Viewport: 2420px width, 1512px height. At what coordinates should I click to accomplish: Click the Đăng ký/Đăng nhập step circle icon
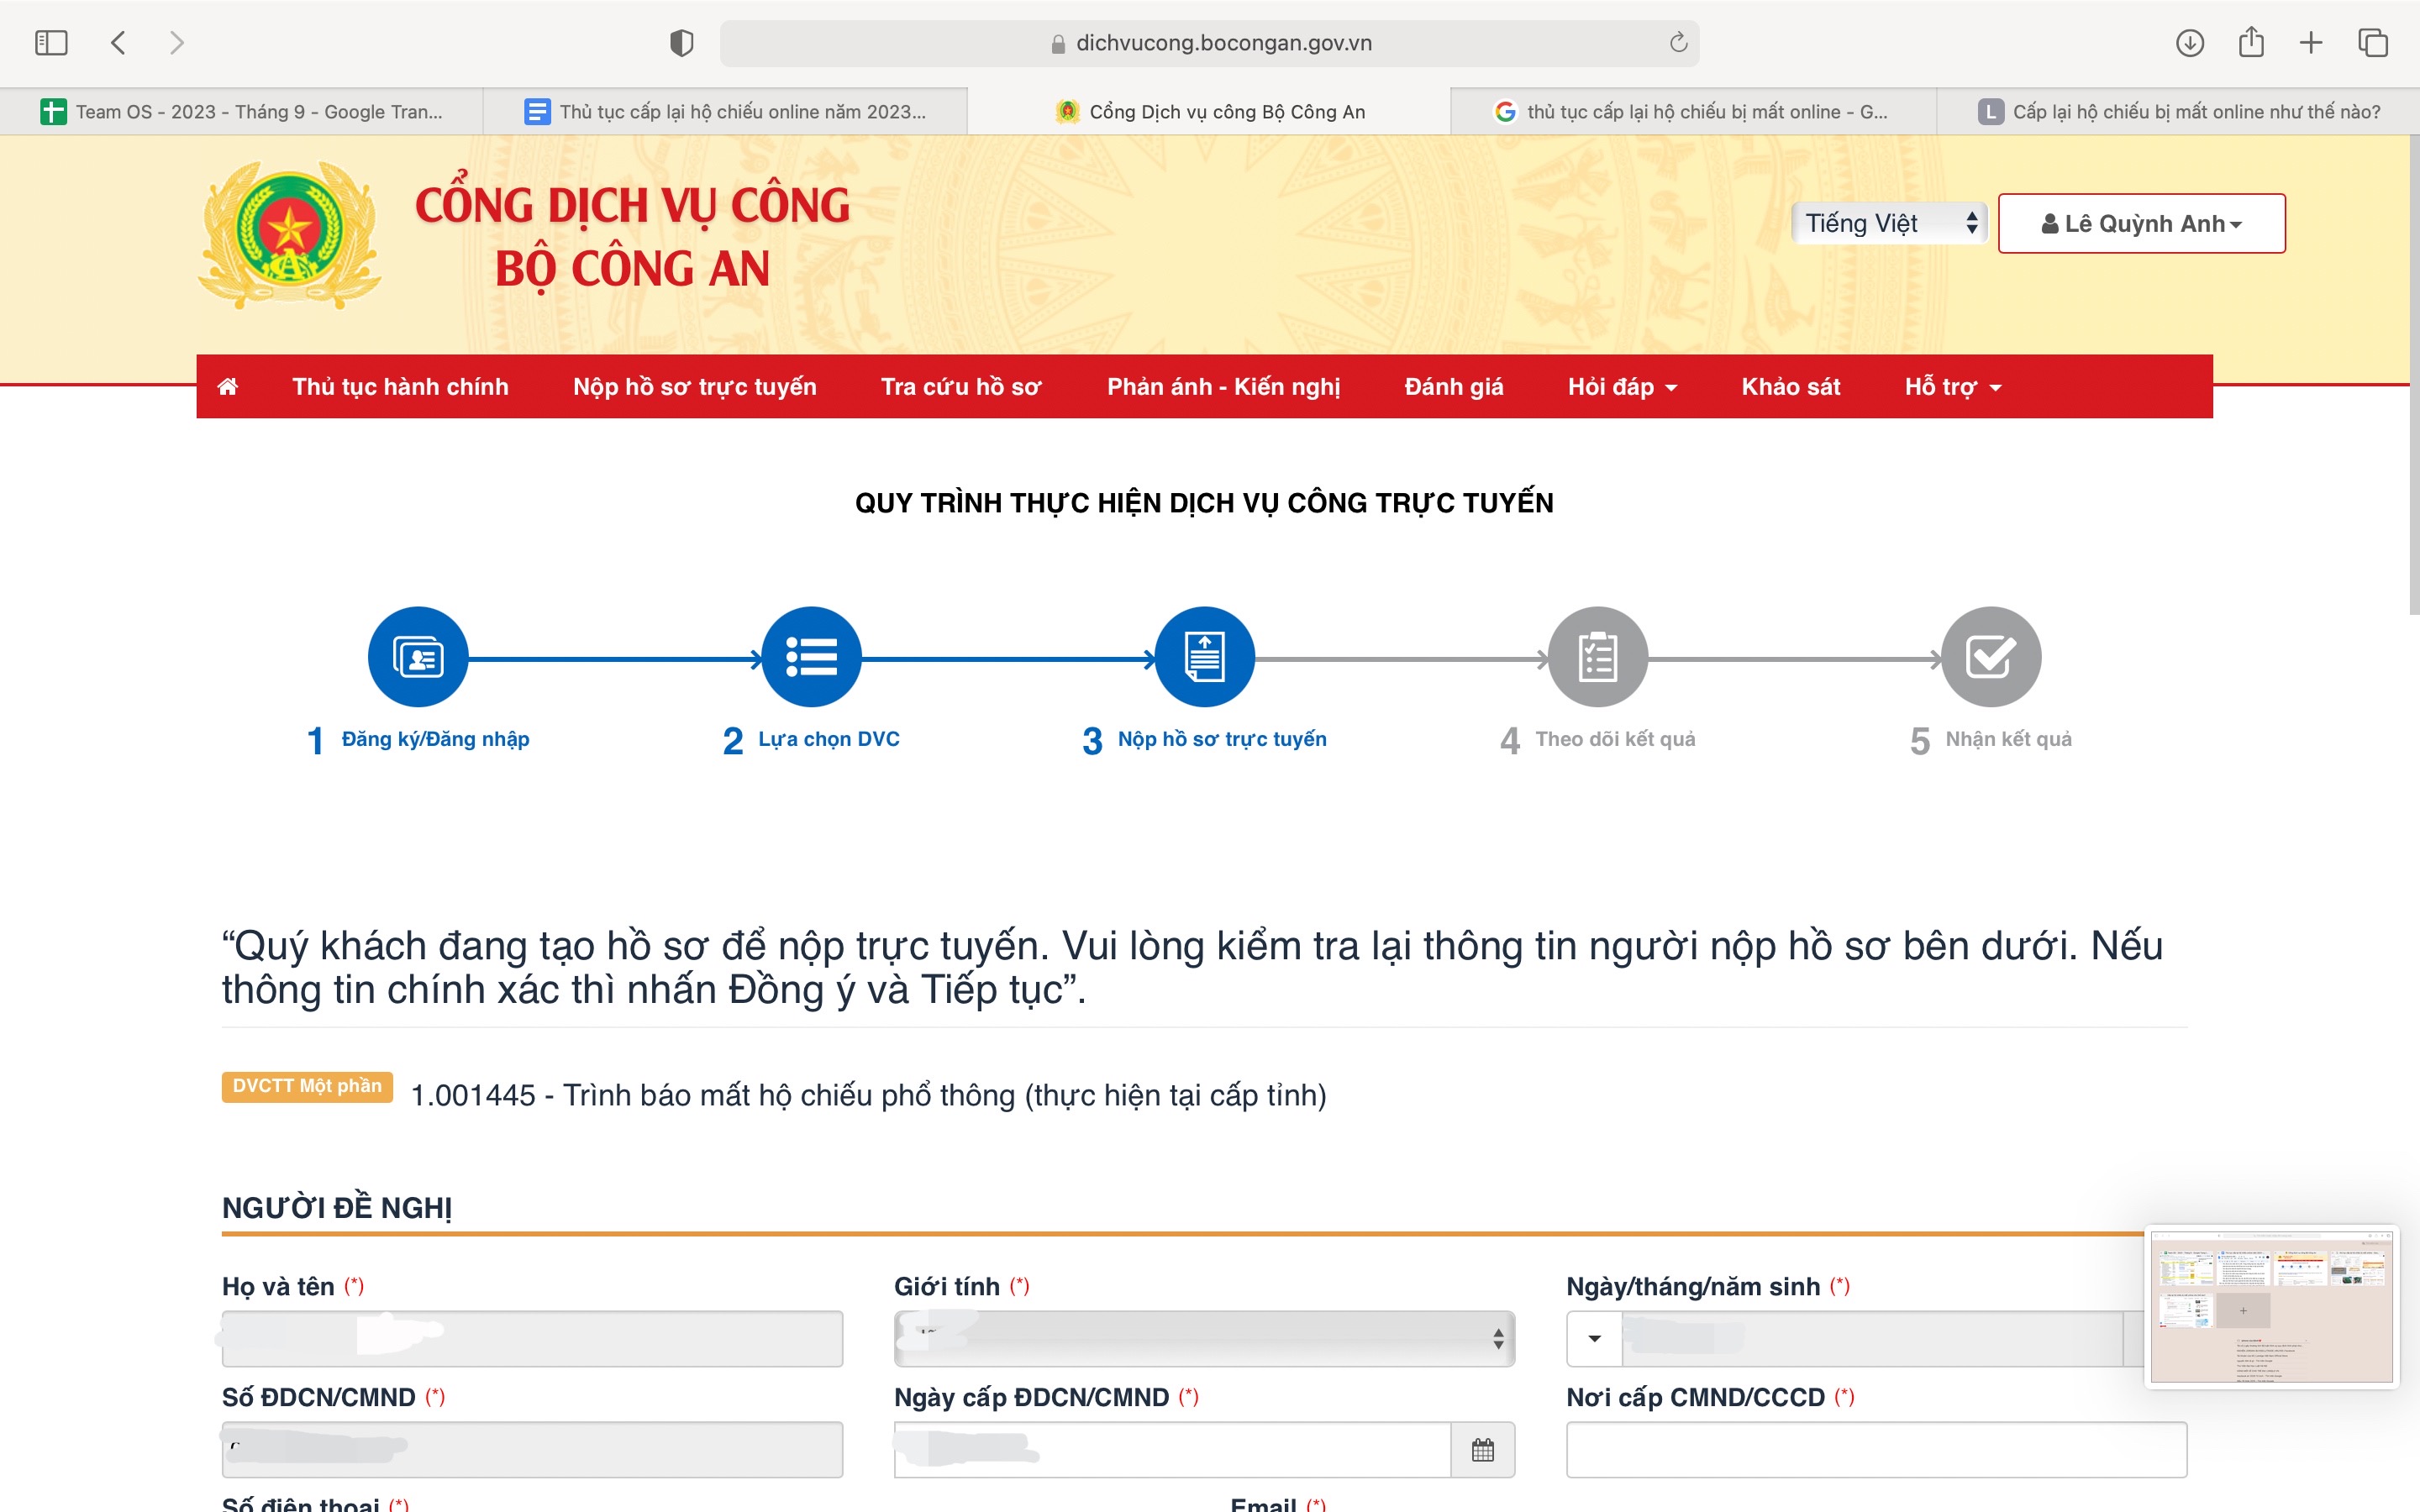point(418,657)
